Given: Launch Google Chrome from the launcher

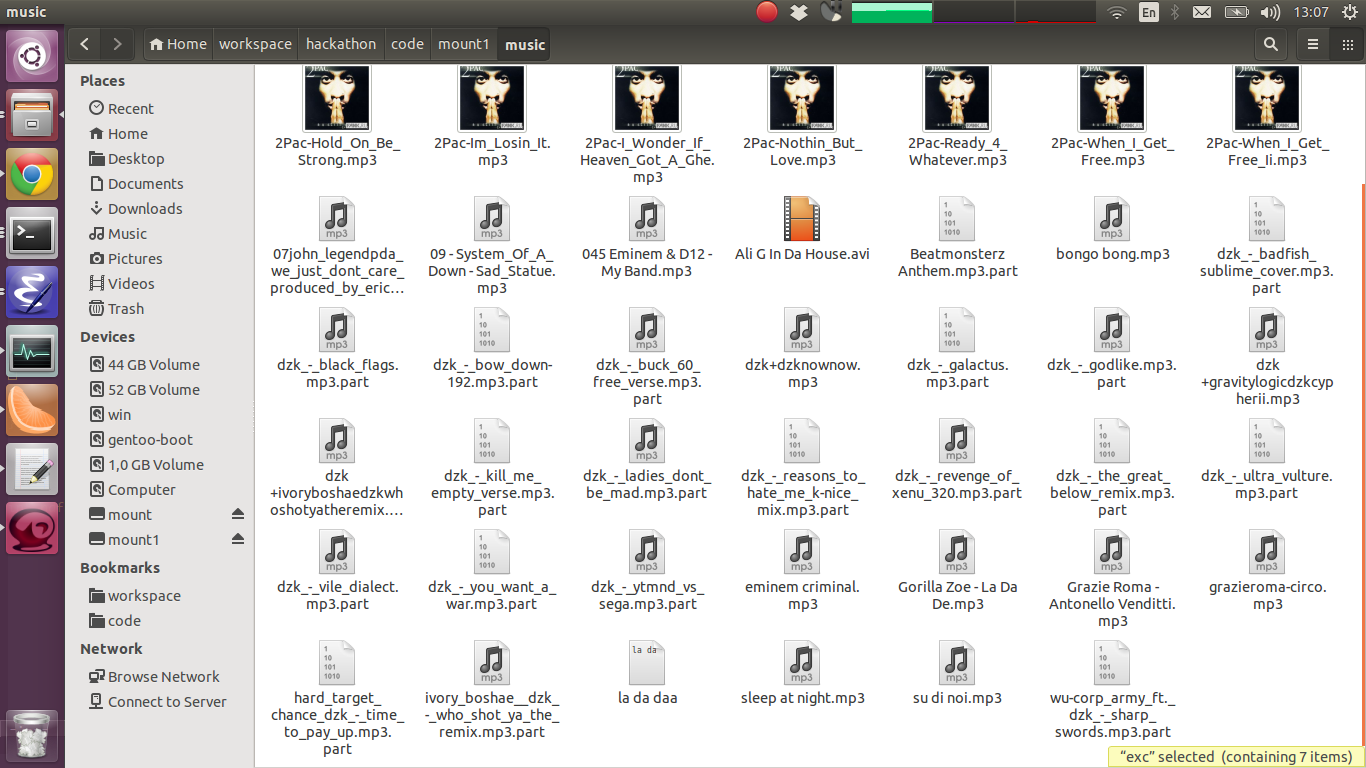Looking at the screenshot, I should coord(32,175).
